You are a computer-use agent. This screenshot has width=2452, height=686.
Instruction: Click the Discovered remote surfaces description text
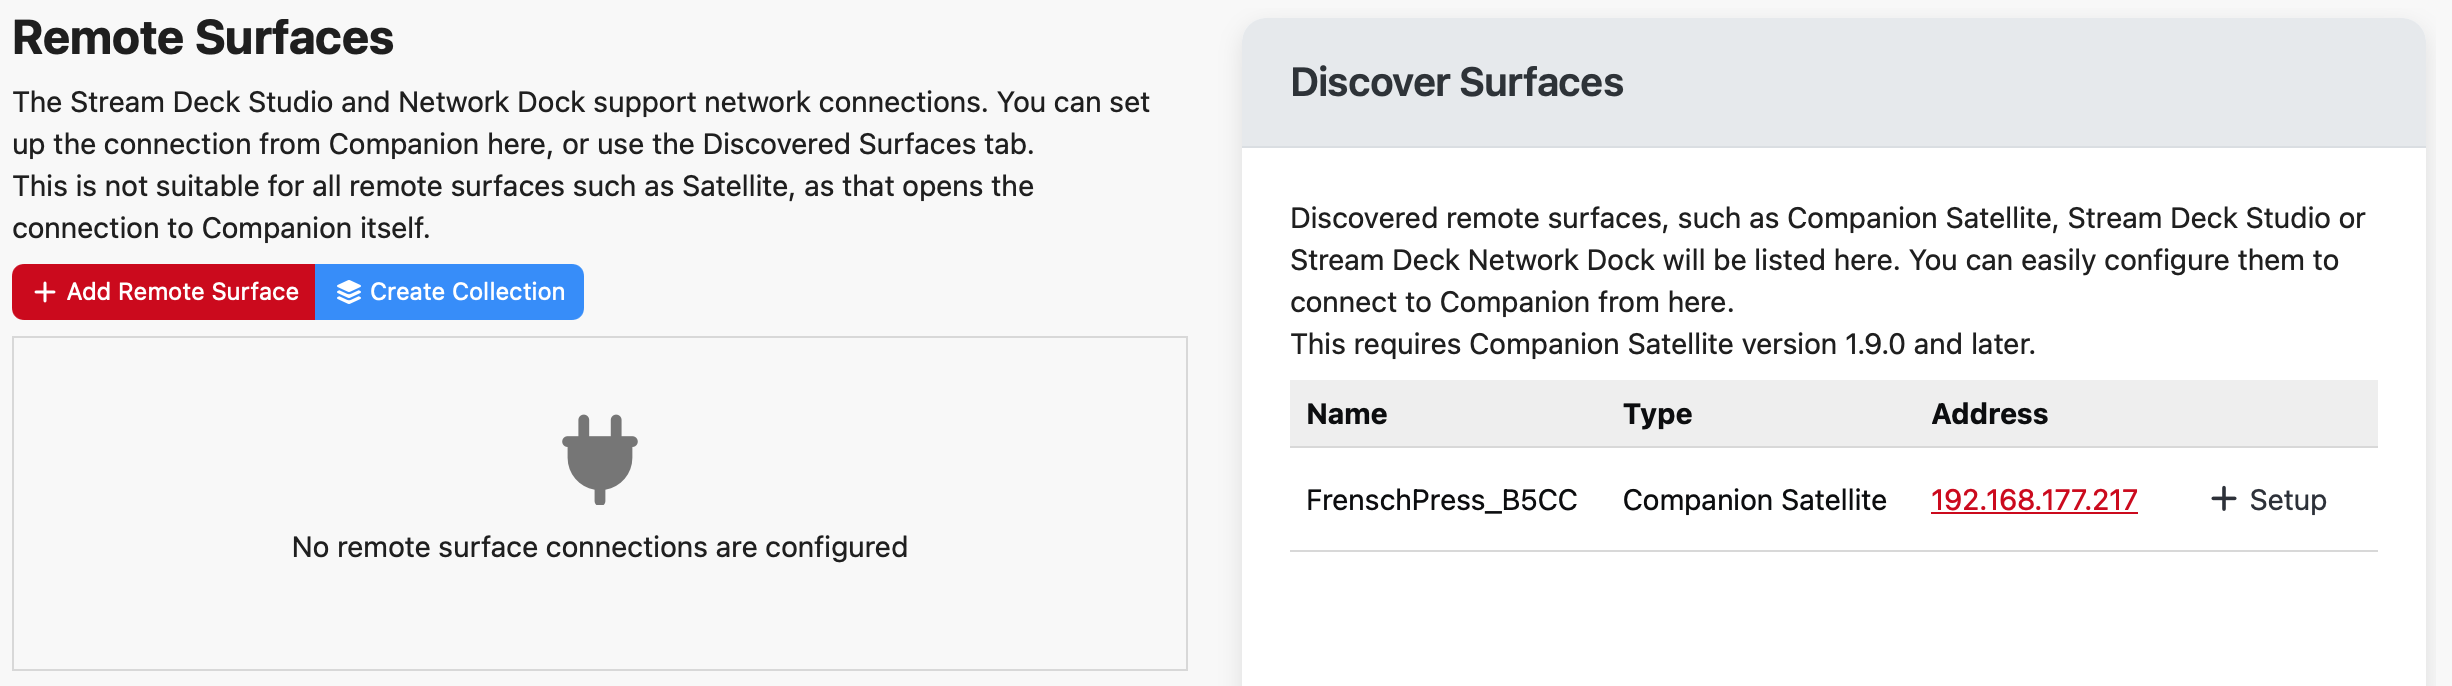click(1826, 260)
